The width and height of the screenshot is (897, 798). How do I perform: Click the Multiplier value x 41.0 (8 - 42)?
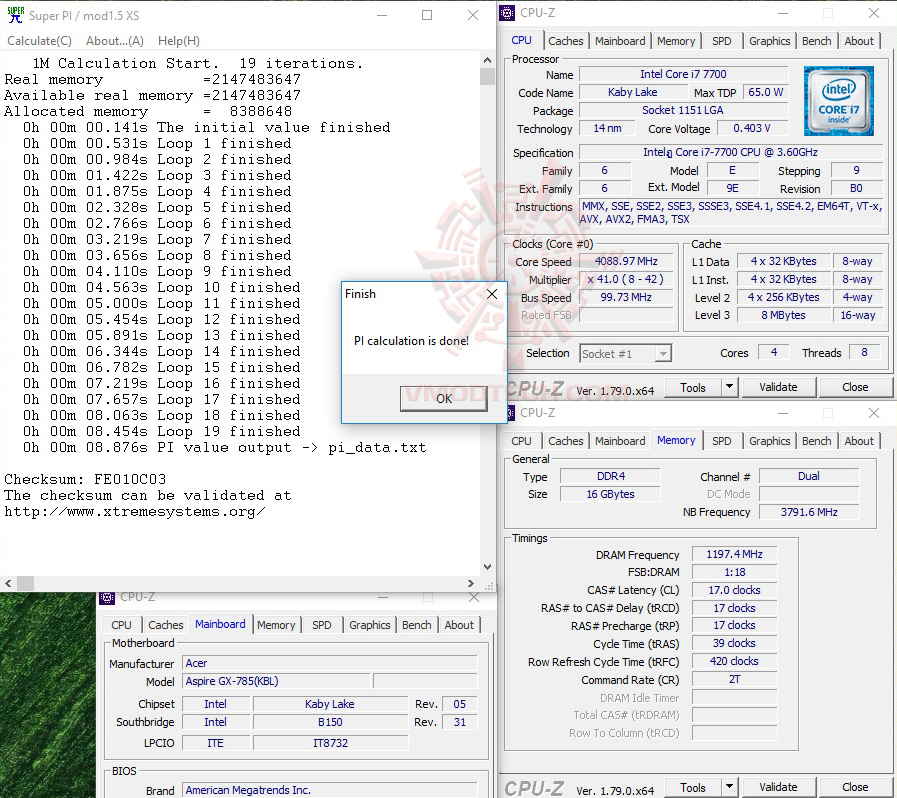click(626, 280)
